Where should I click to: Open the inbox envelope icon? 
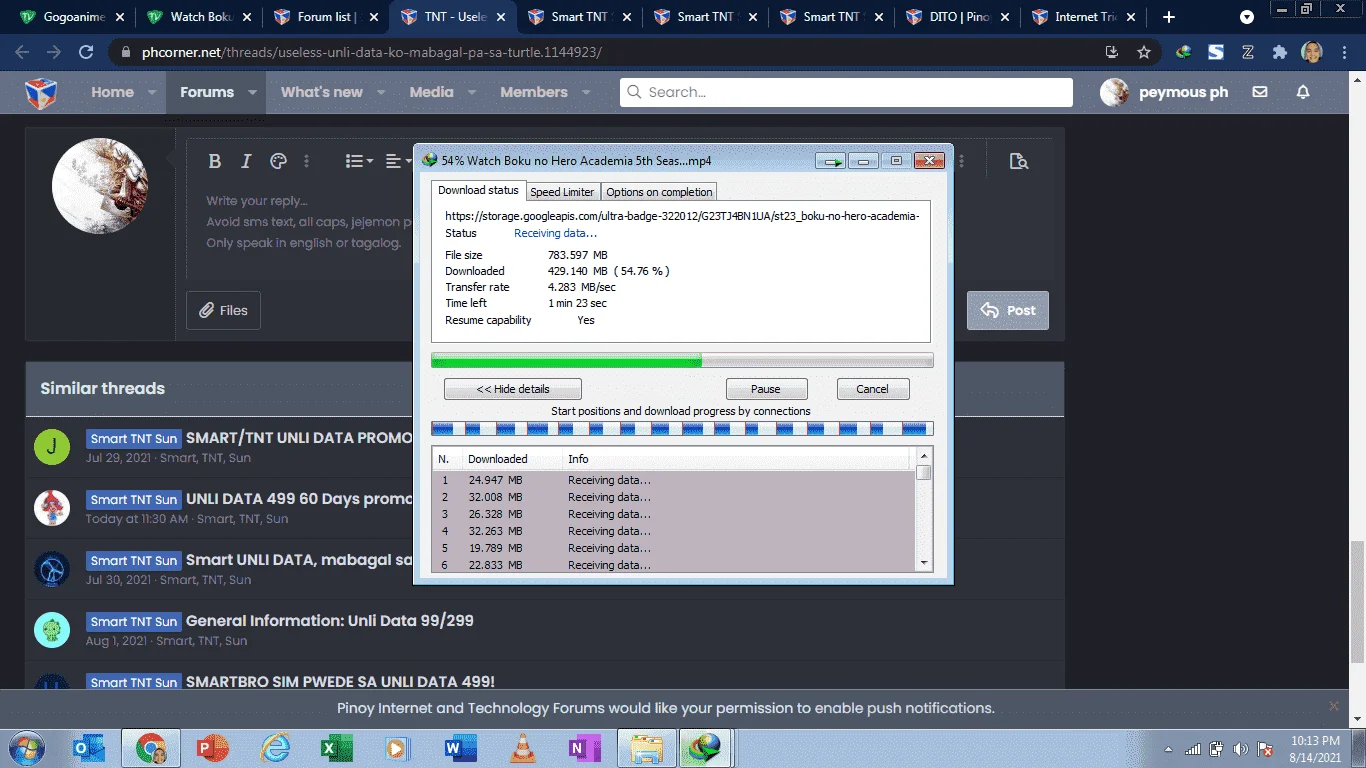(x=1260, y=92)
